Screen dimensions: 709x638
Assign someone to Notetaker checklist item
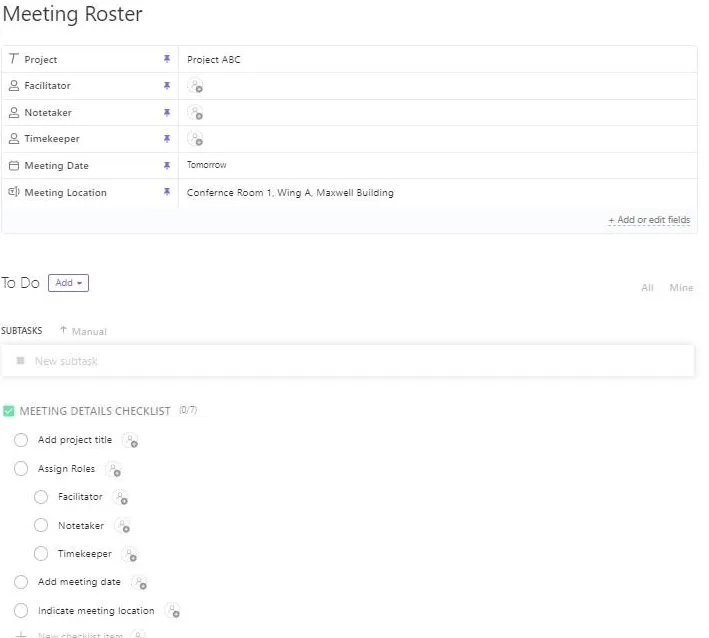pyautogui.click(x=123, y=526)
